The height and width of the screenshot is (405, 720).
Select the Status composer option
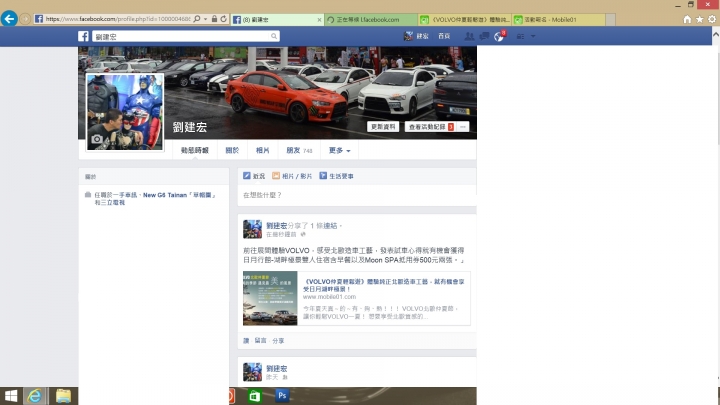254,176
